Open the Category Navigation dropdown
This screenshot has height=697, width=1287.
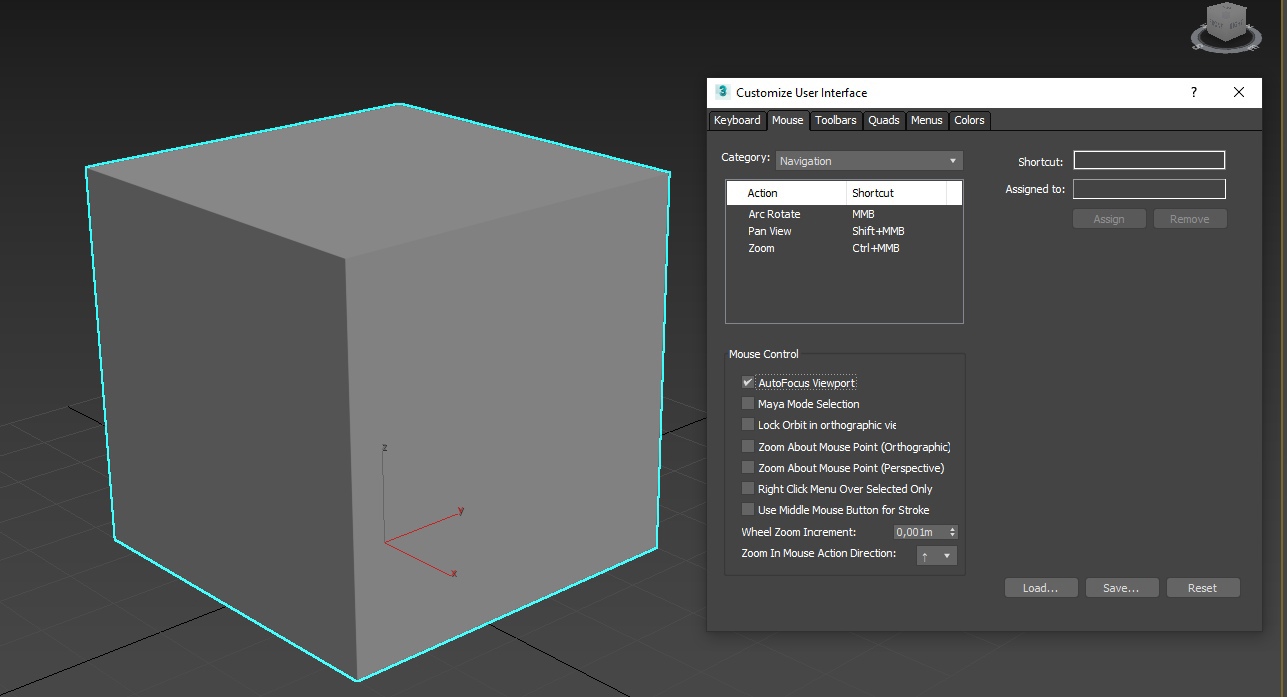[x=869, y=160]
